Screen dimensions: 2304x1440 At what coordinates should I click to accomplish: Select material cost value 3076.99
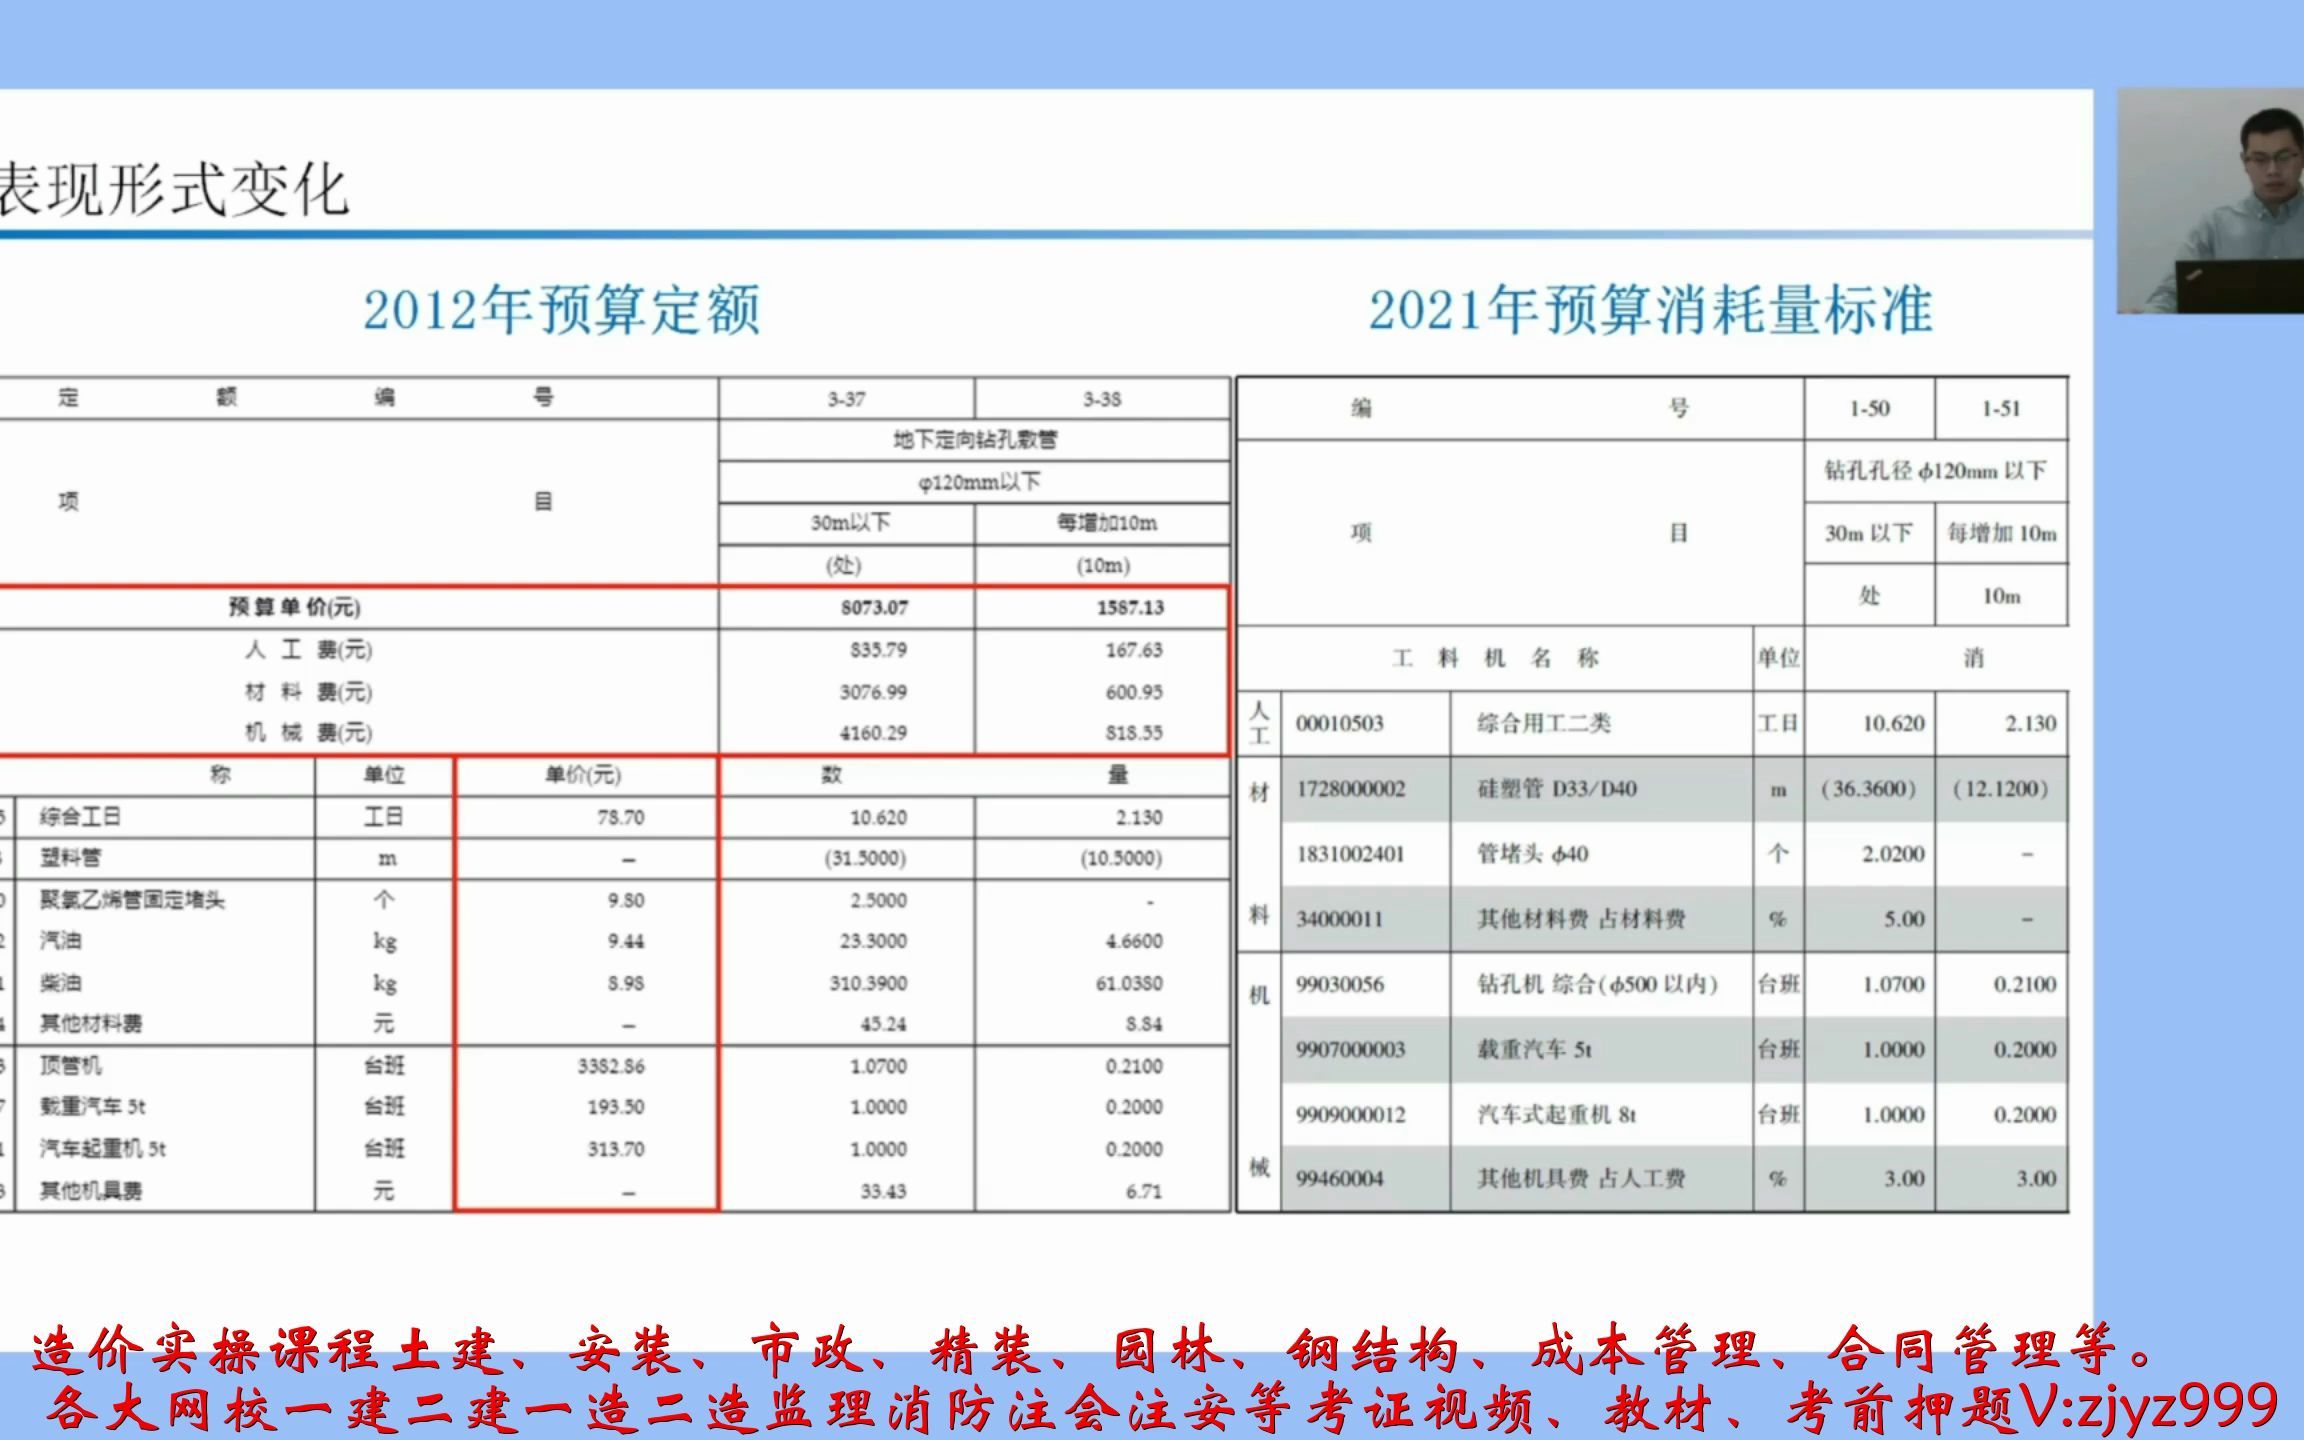[873, 692]
